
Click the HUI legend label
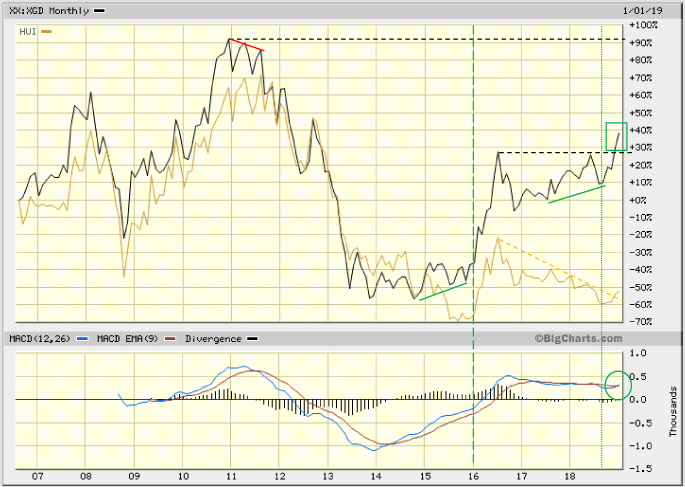coord(29,32)
